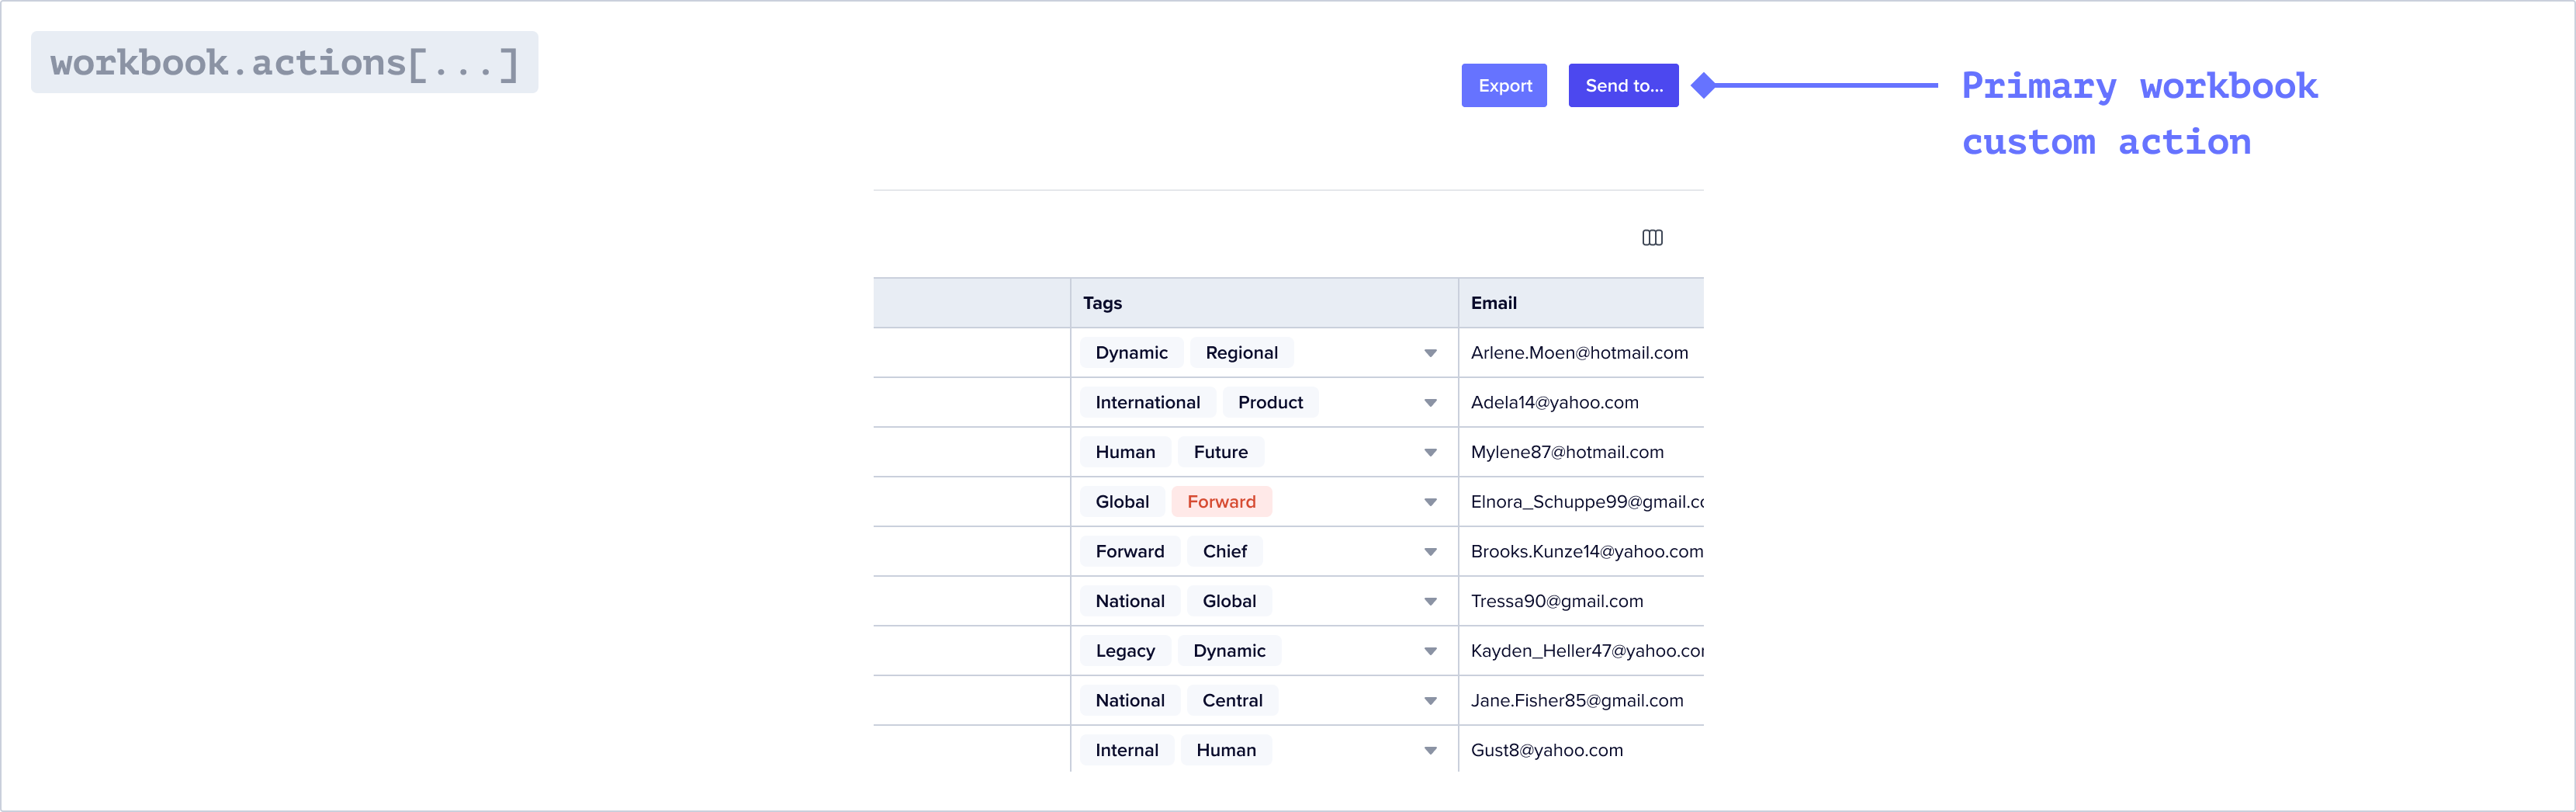Open the Send to... custom action
Image resolution: width=2576 pixels, height=812 pixels.
point(1622,85)
